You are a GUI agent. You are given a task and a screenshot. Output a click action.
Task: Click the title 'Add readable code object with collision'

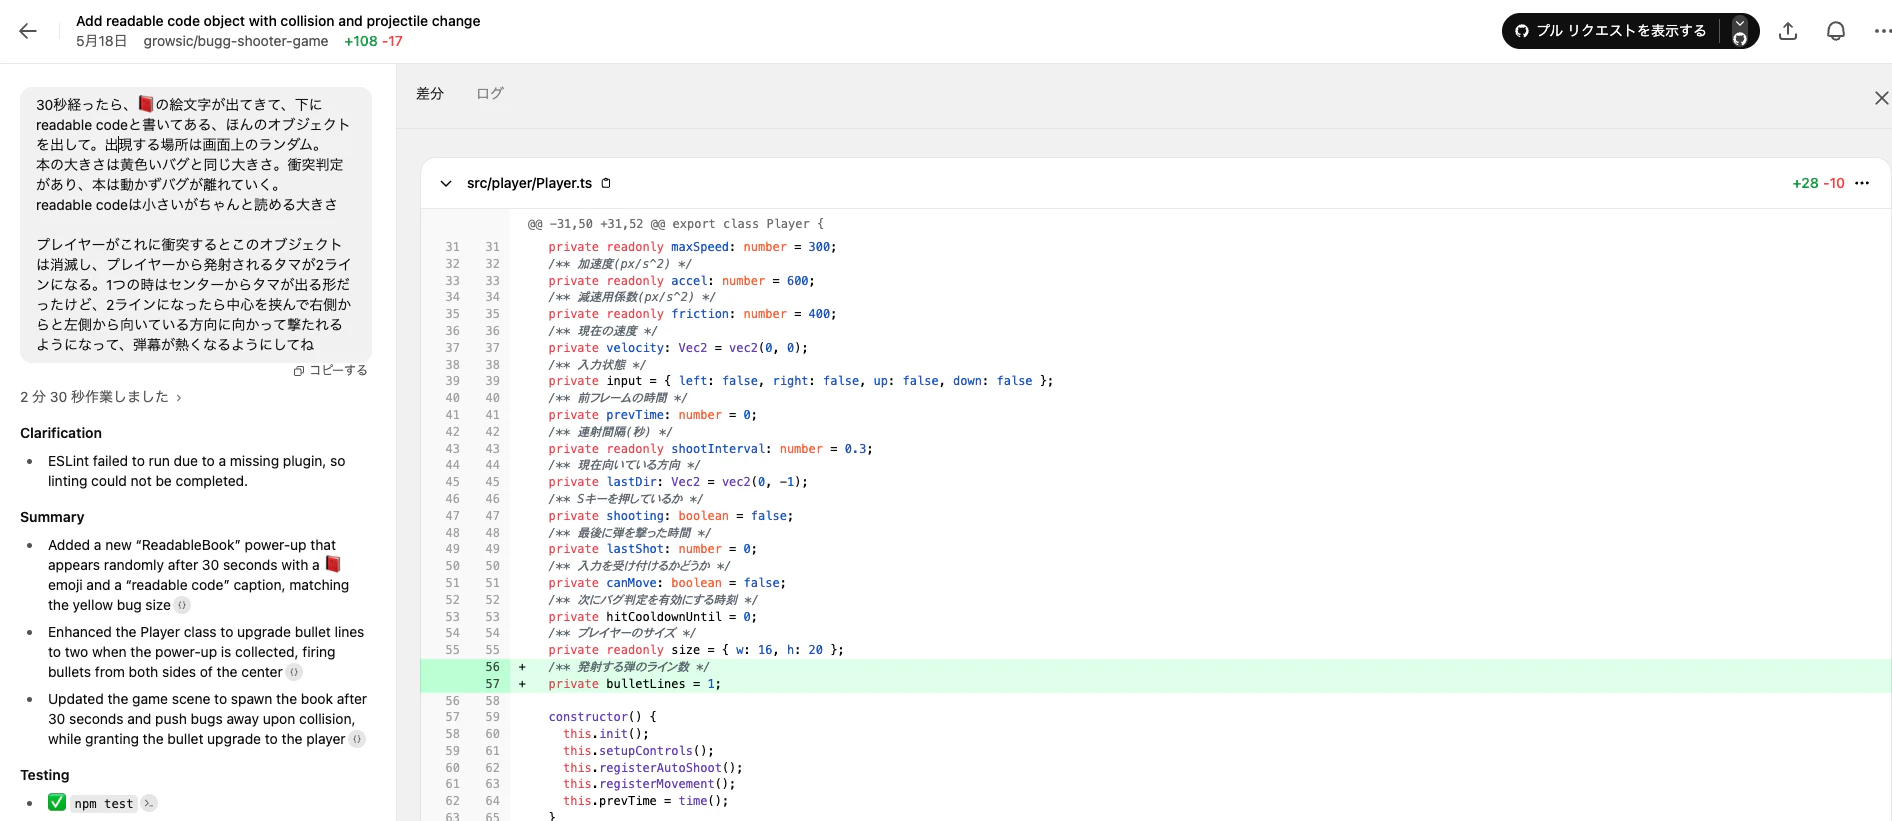pyautogui.click(x=278, y=21)
